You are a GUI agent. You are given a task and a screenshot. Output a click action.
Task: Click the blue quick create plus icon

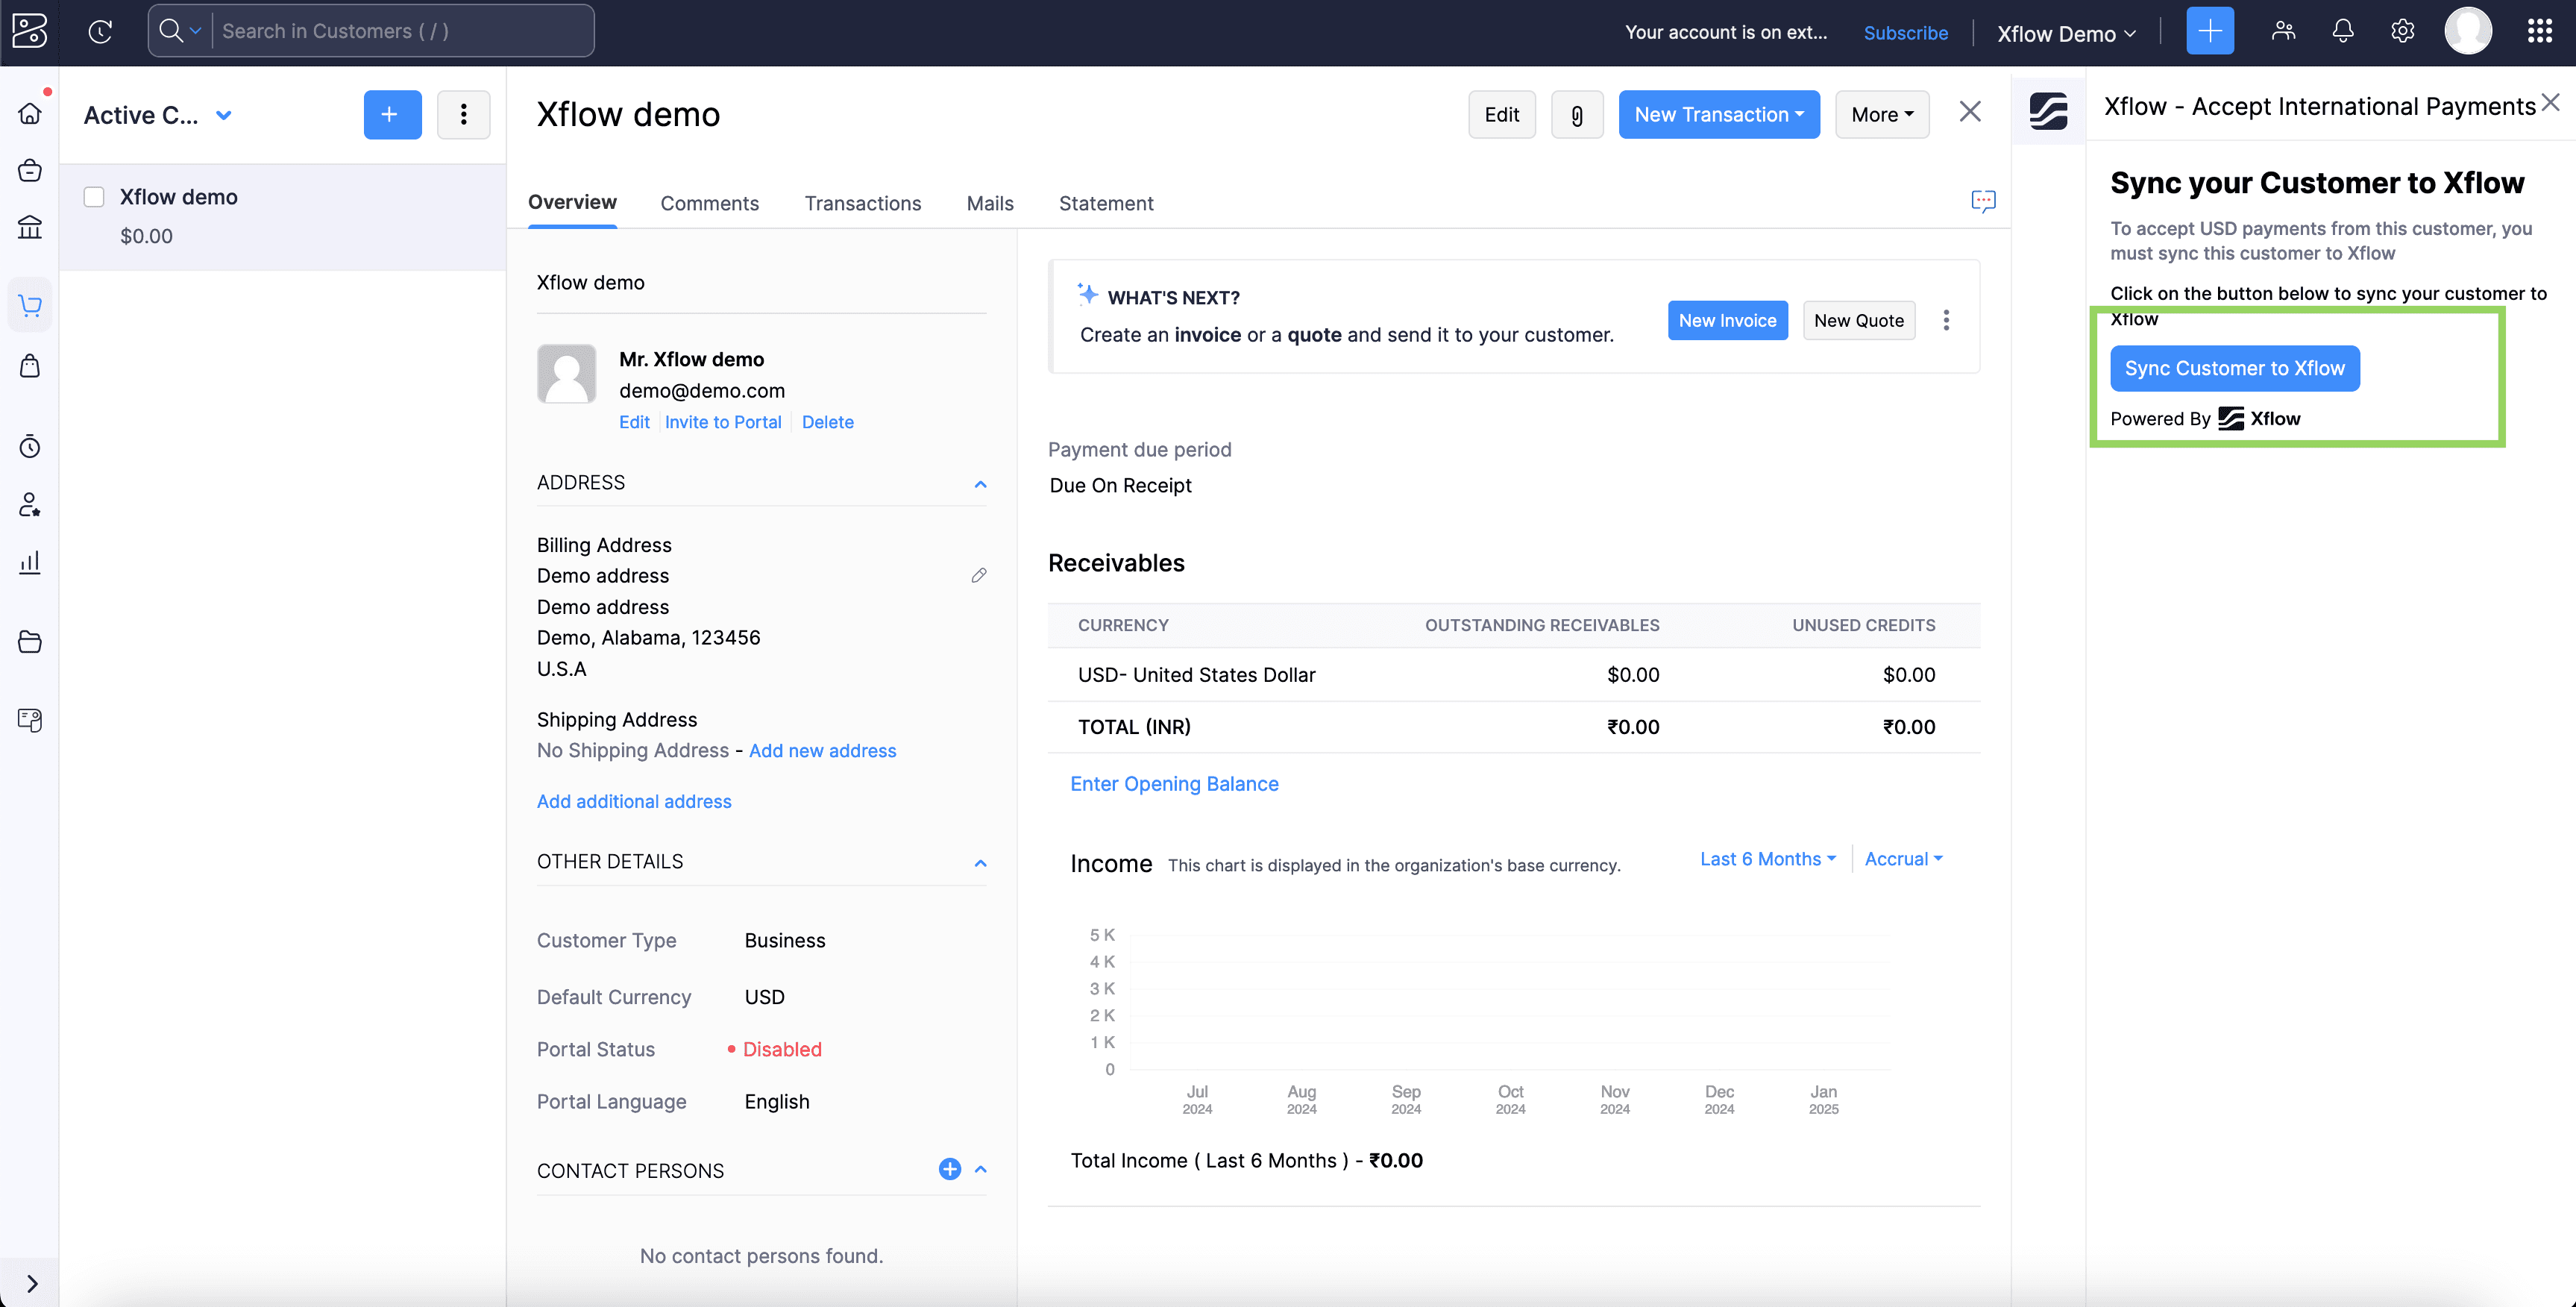[2210, 31]
